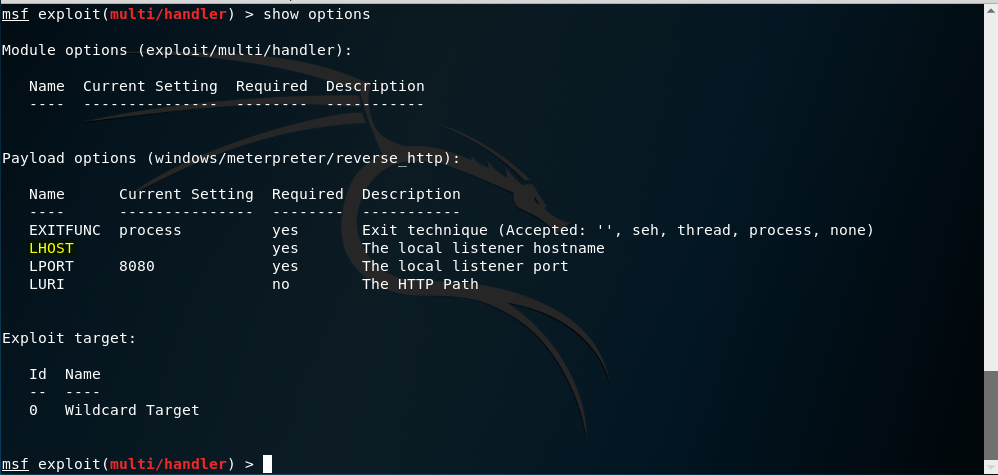Click 'The HTTP Path' description text
The height and width of the screenshot is (475, 998).
click(x=420, y=284)
